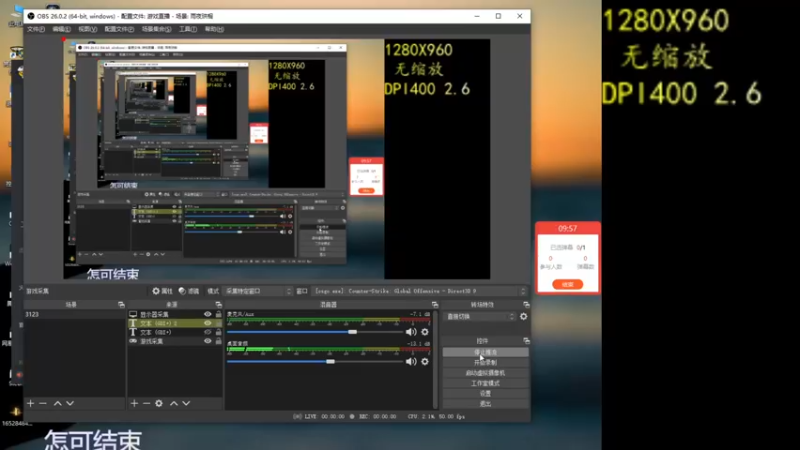Undock the 转场特效 transitions panel
800x450 pixels.
[526, 305]
